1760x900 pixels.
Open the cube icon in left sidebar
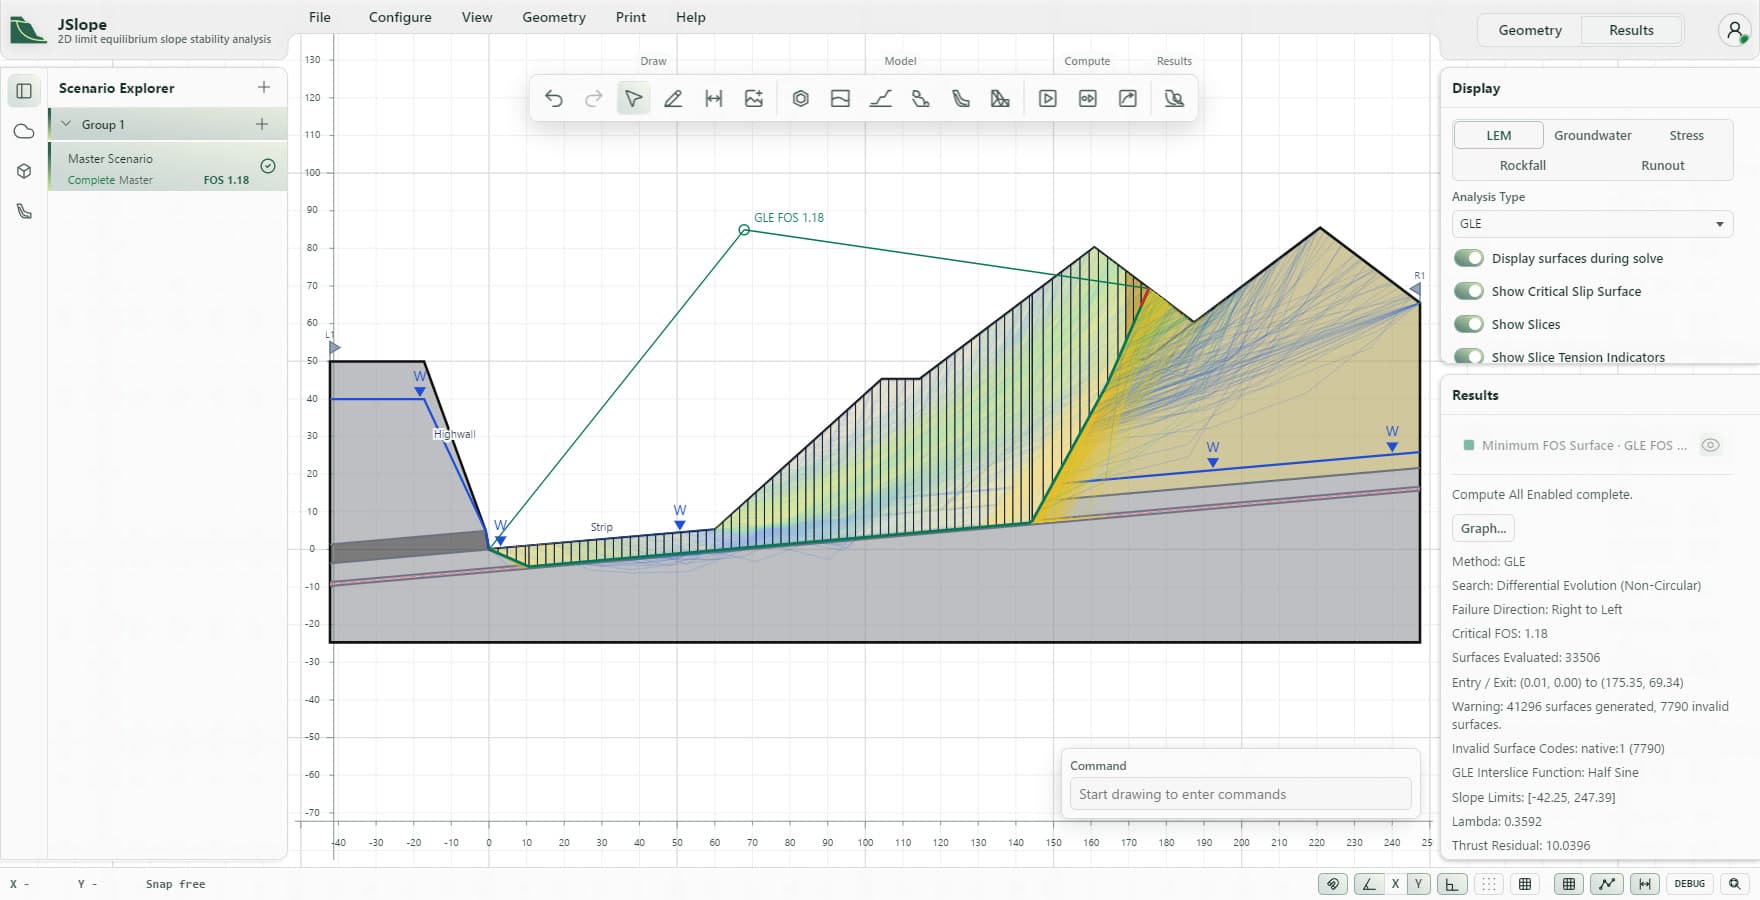(x=24, y=171)
